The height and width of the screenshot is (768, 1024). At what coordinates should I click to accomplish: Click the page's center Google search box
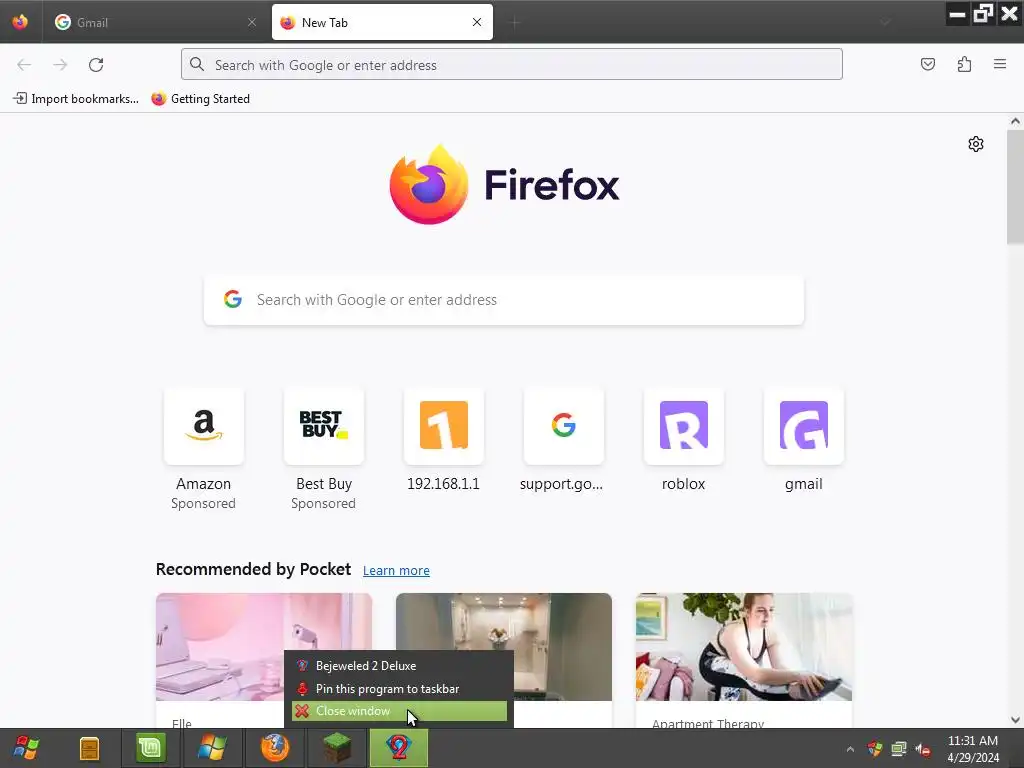point(504,300)
